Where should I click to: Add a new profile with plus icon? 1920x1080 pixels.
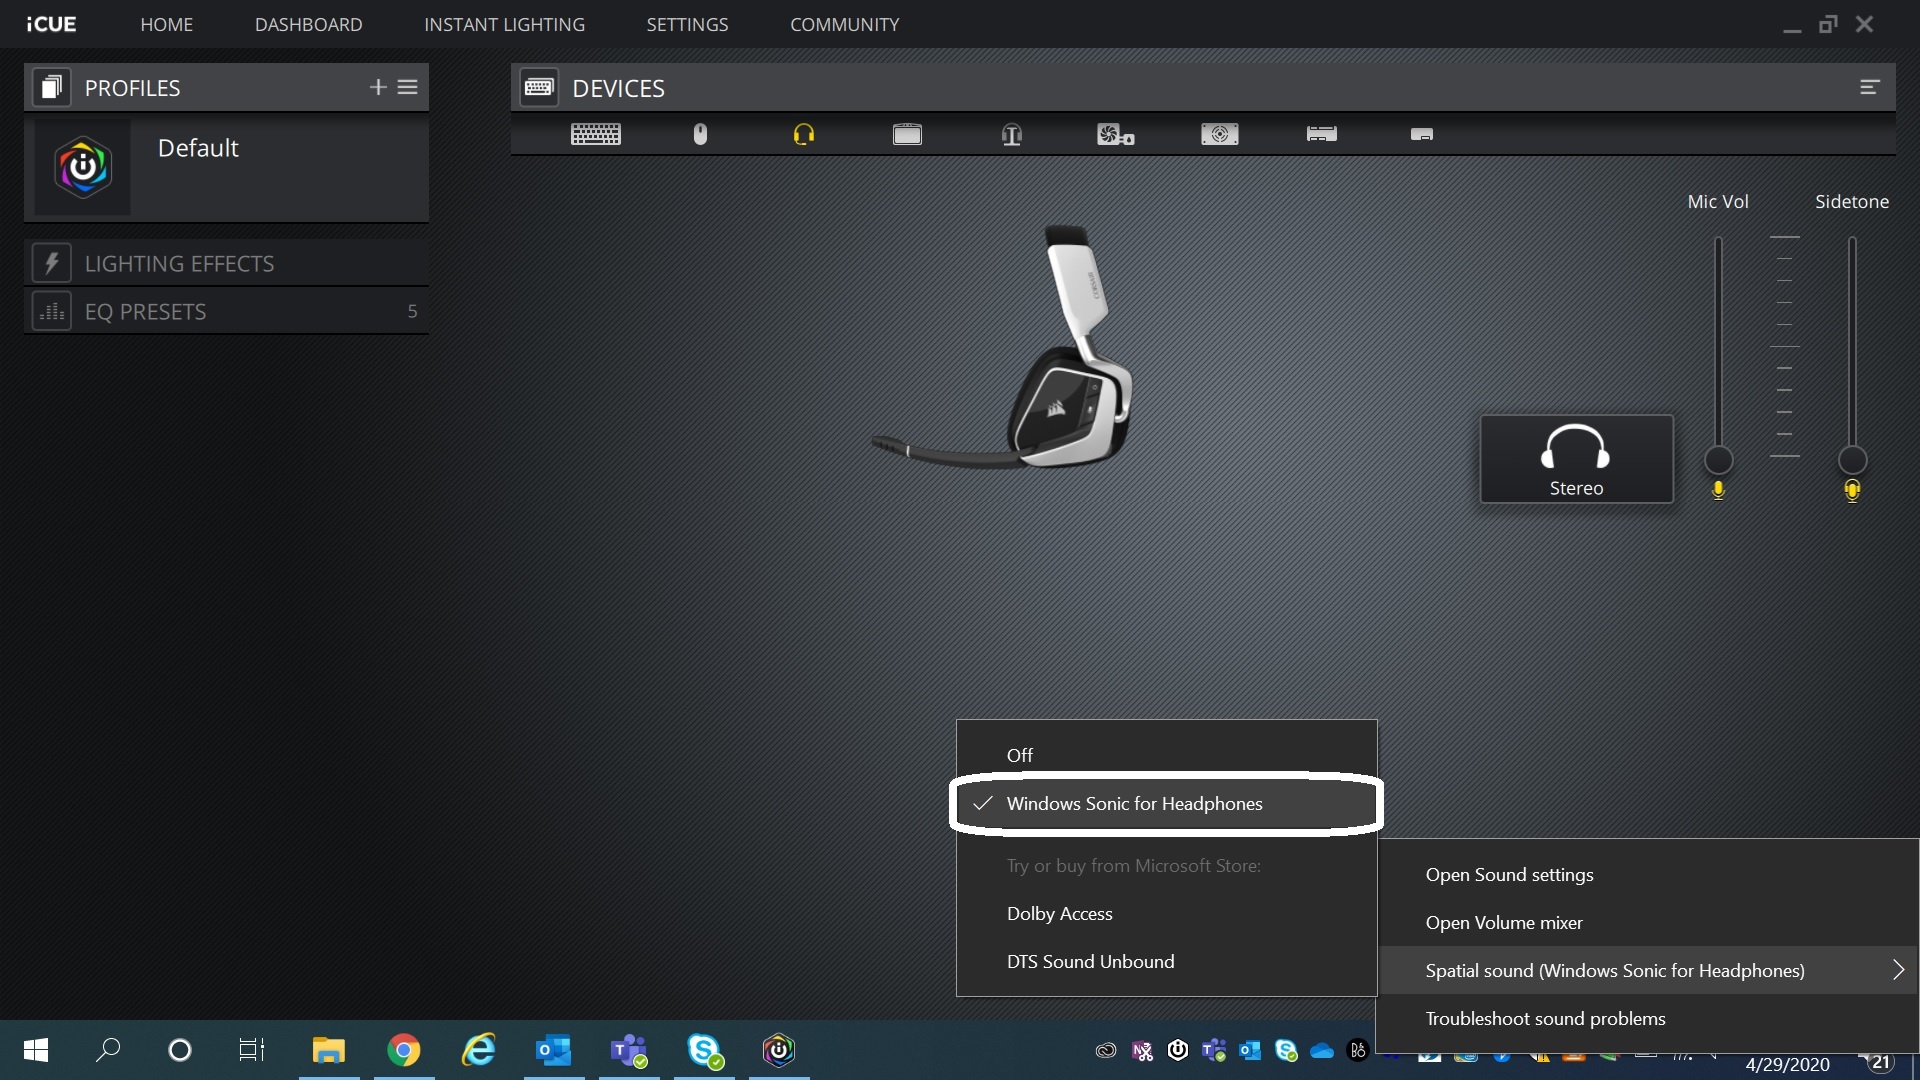pos(378,87)
